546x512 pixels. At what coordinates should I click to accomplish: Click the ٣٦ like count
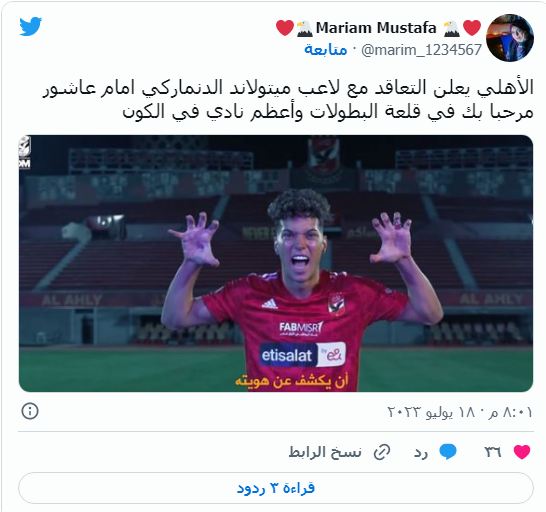click(x=493, y=452)
